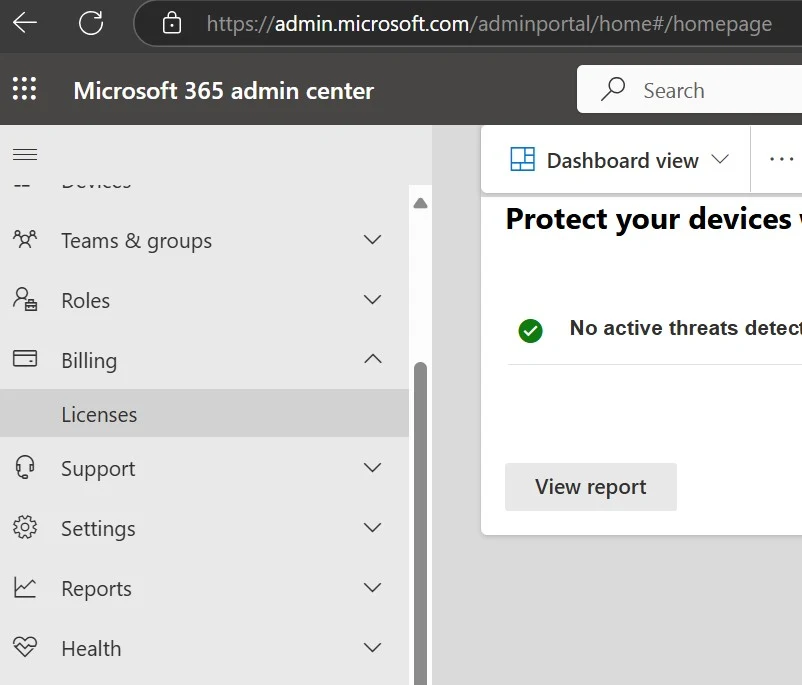This screenshot has height=685, width=802.
Task: Expand the Roles chevron
Action: click(x=372, y=299)
